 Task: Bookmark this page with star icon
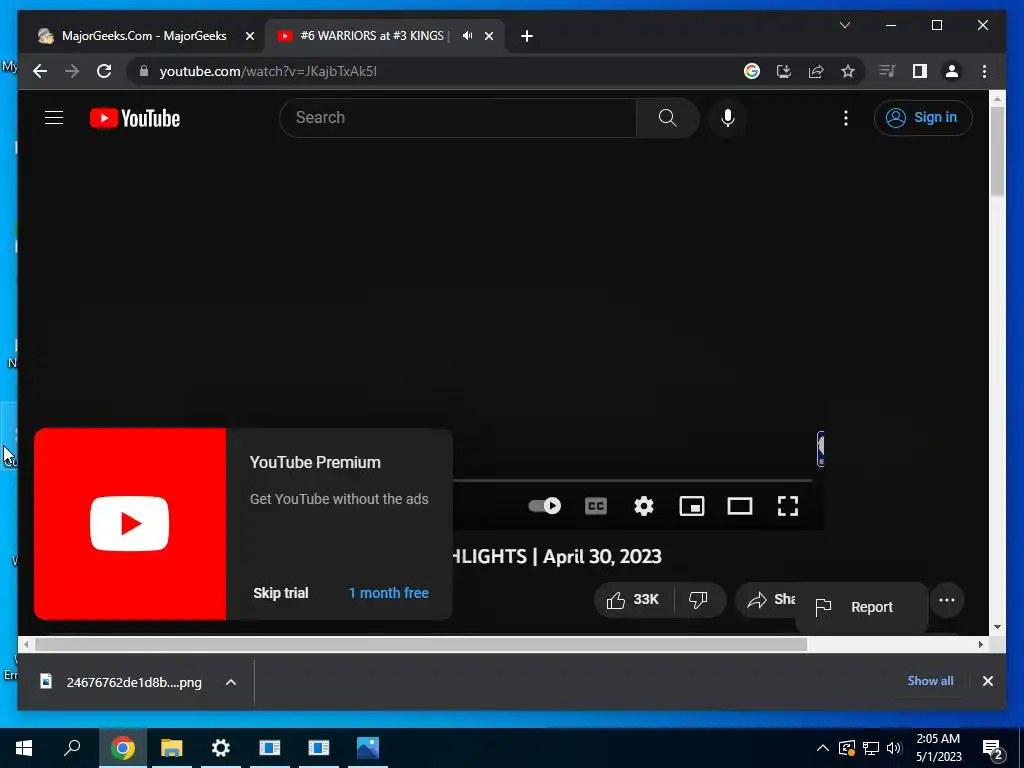[x=848, y=71]
